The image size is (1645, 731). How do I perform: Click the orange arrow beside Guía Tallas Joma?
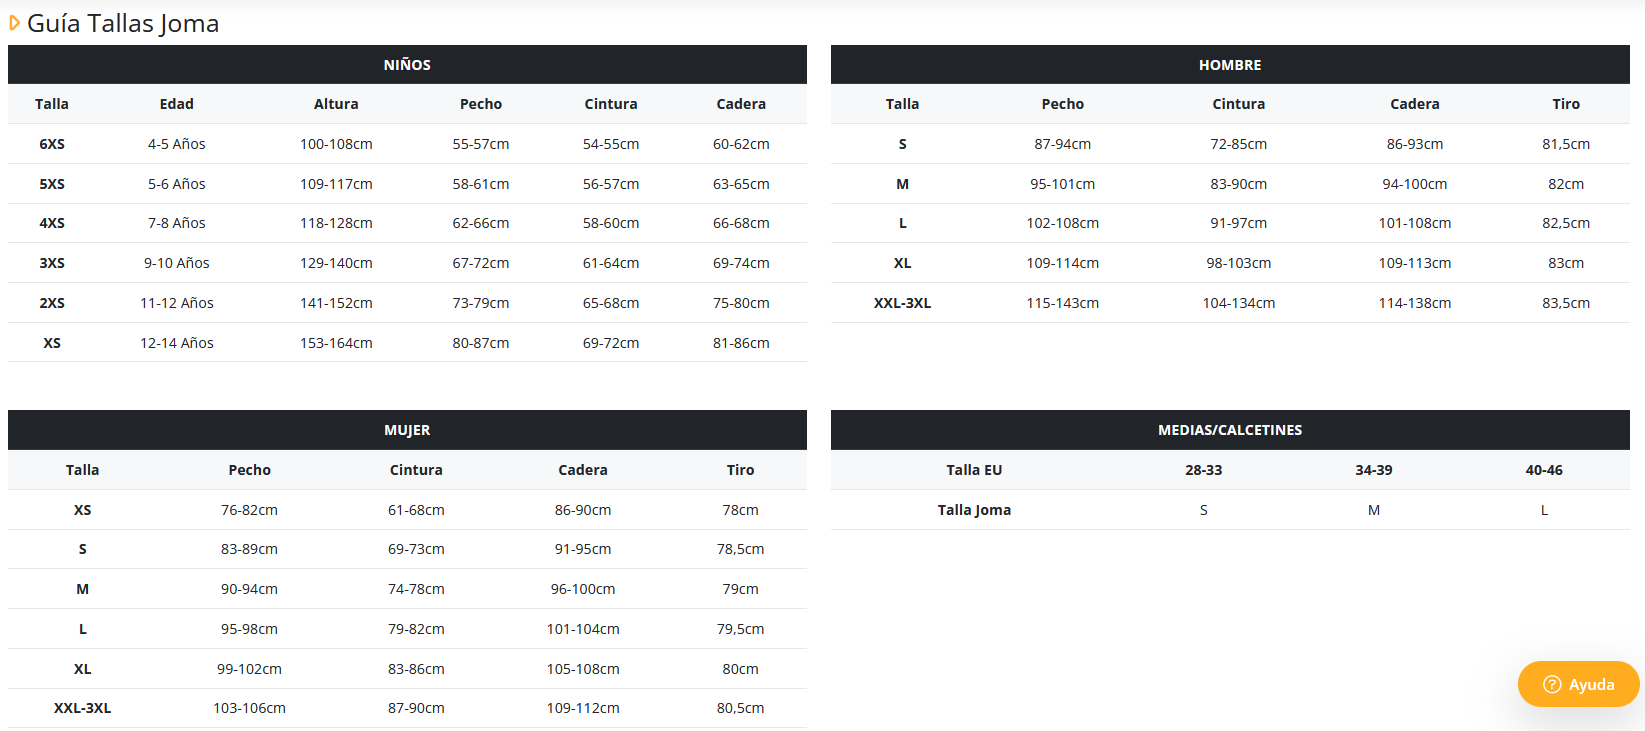[x=14, y=23]
